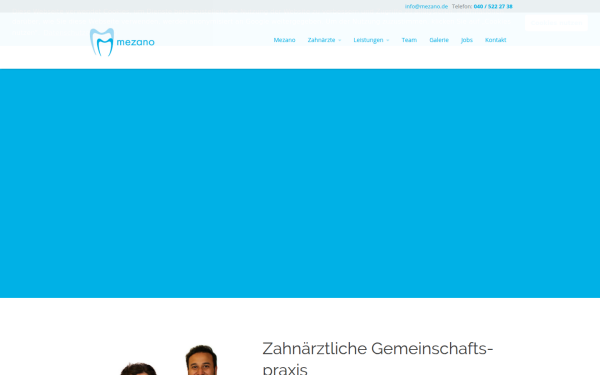
Task: Expand the Leistungen dropdown arrow
Action: (x=388, y=40)
